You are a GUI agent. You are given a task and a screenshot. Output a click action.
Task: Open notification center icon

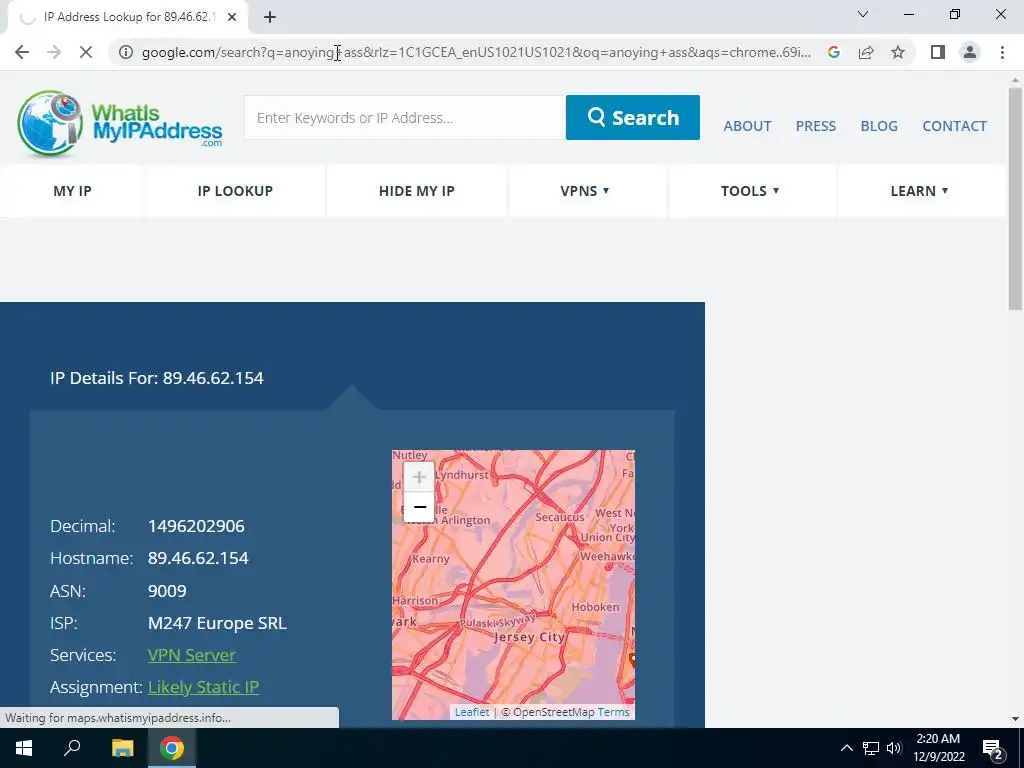pos(993,749)
